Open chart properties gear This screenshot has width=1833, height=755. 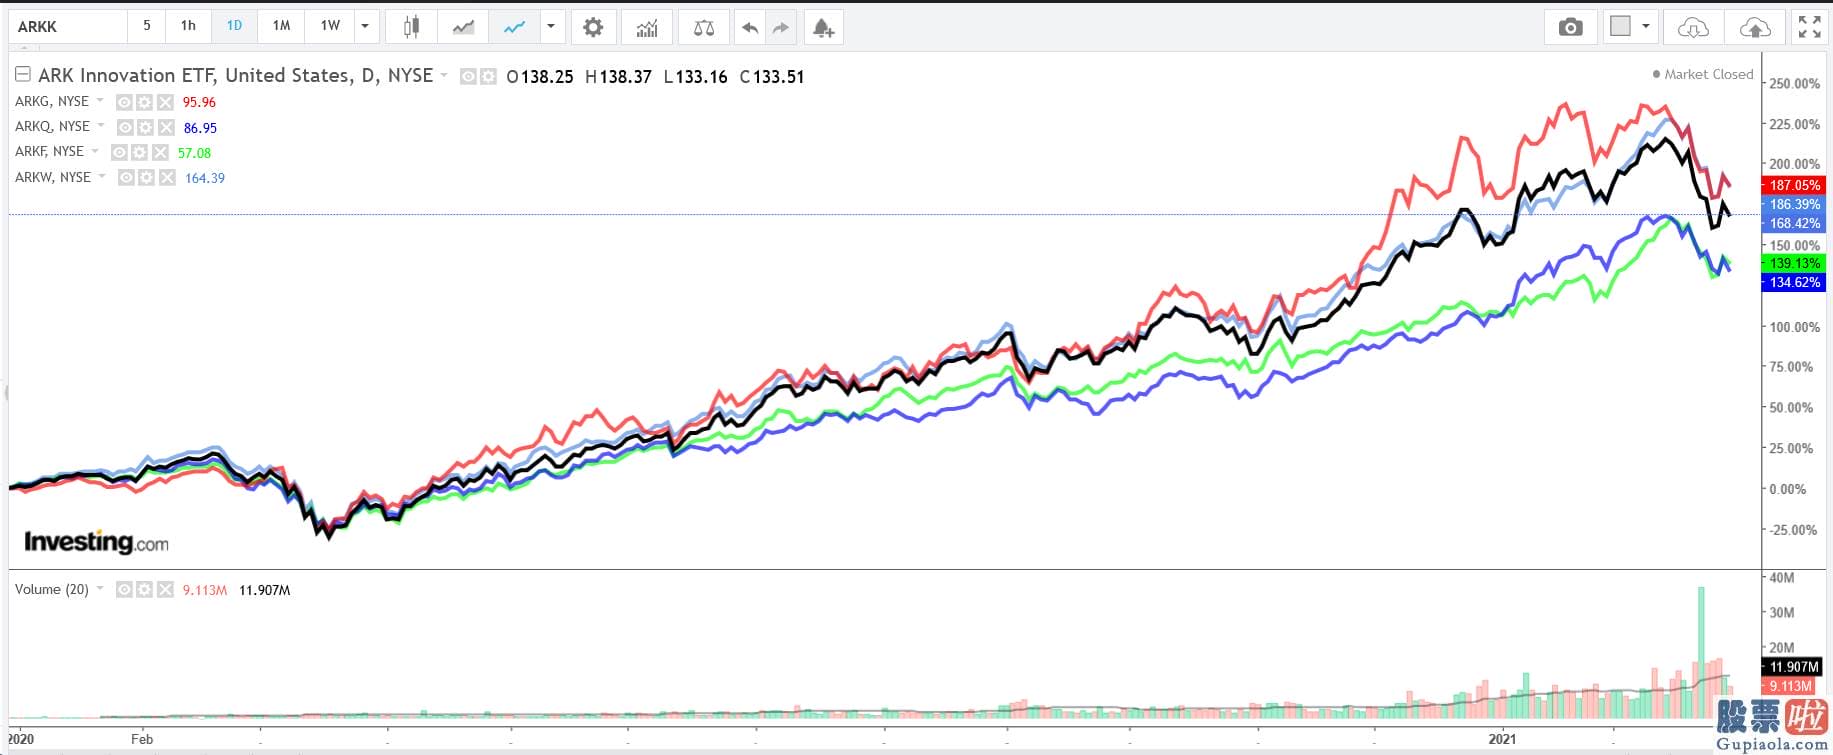593,27
